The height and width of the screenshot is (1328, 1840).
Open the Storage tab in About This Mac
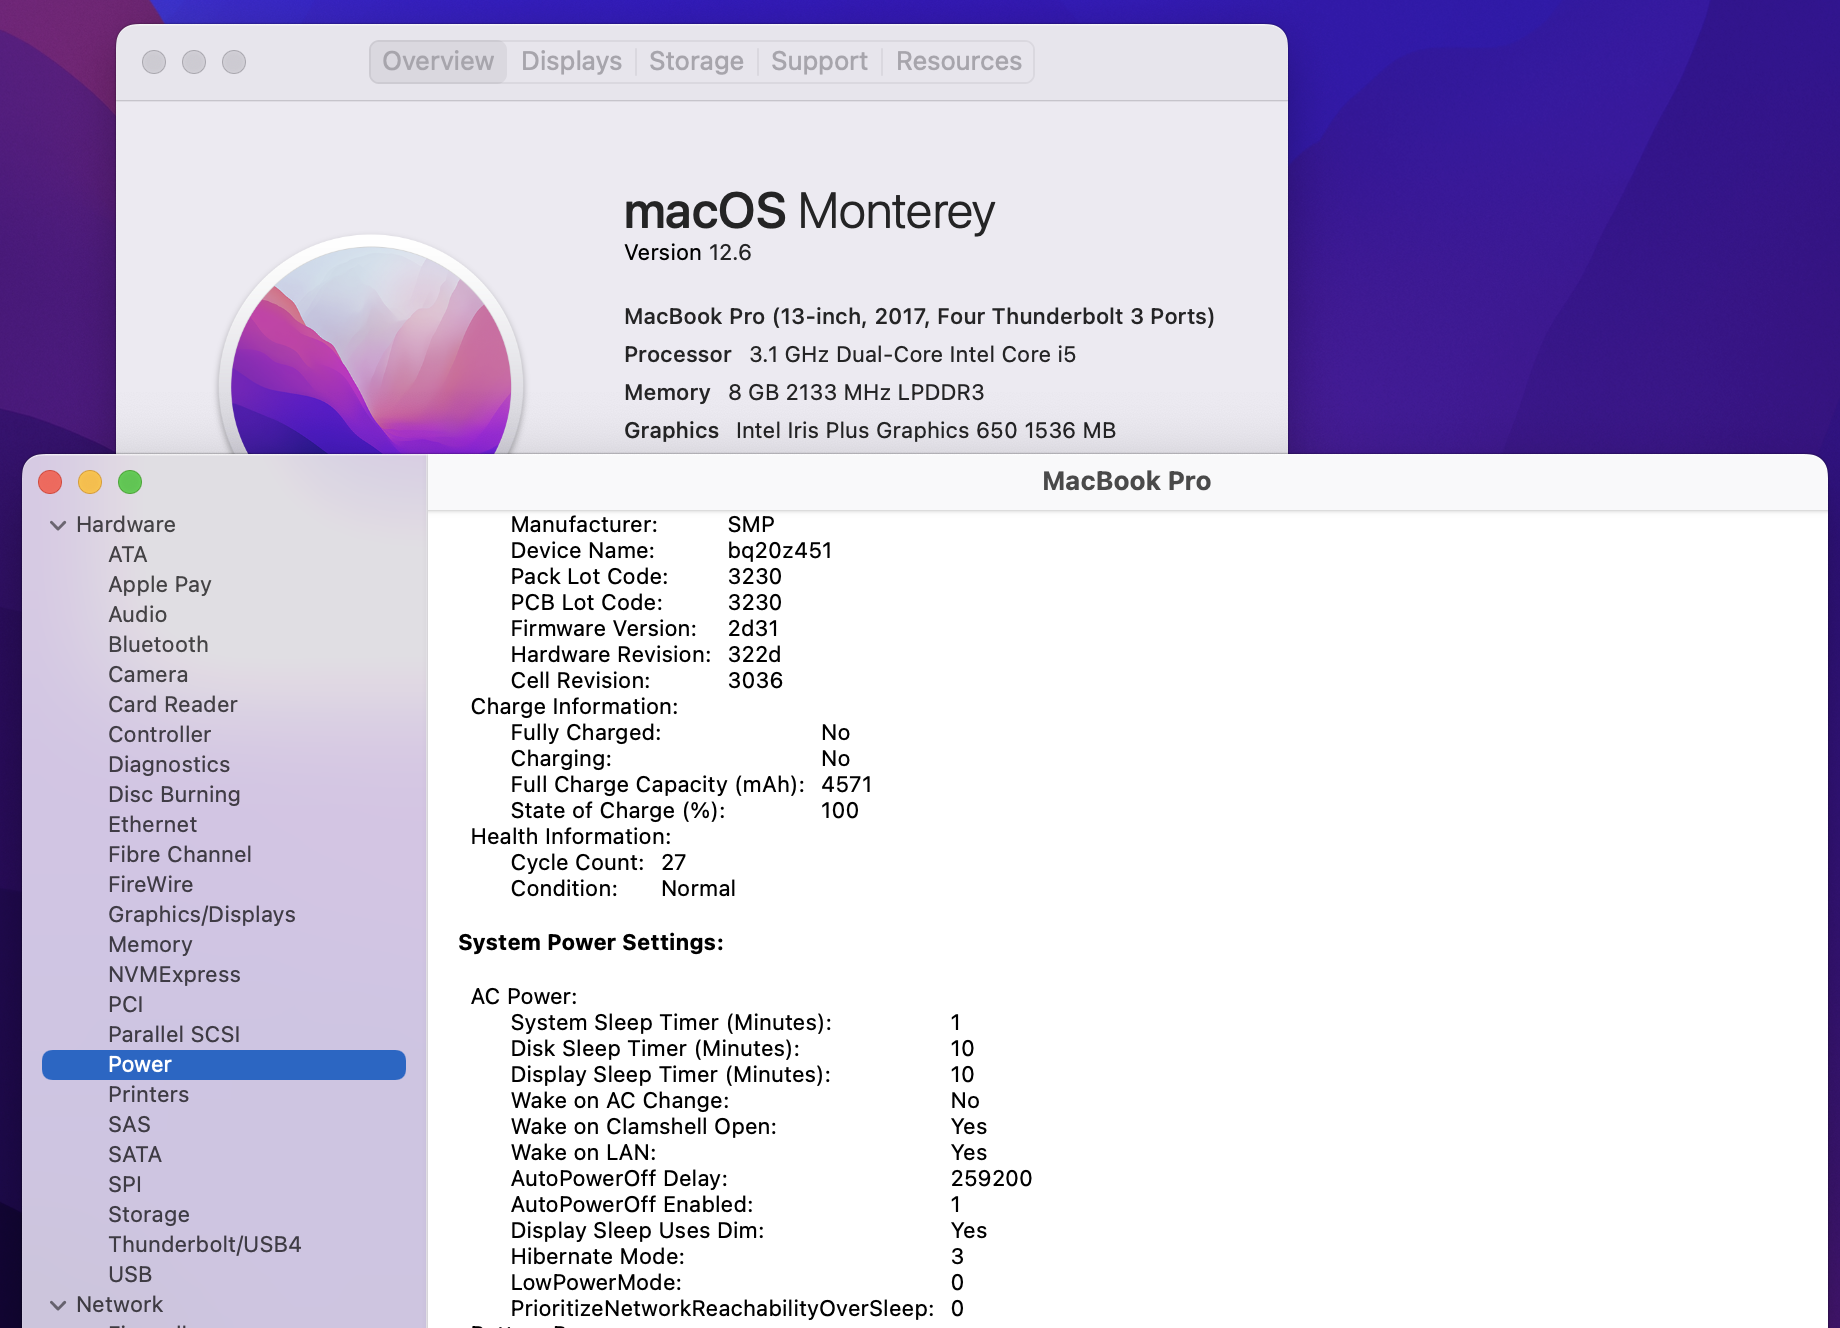click(696, 62)
